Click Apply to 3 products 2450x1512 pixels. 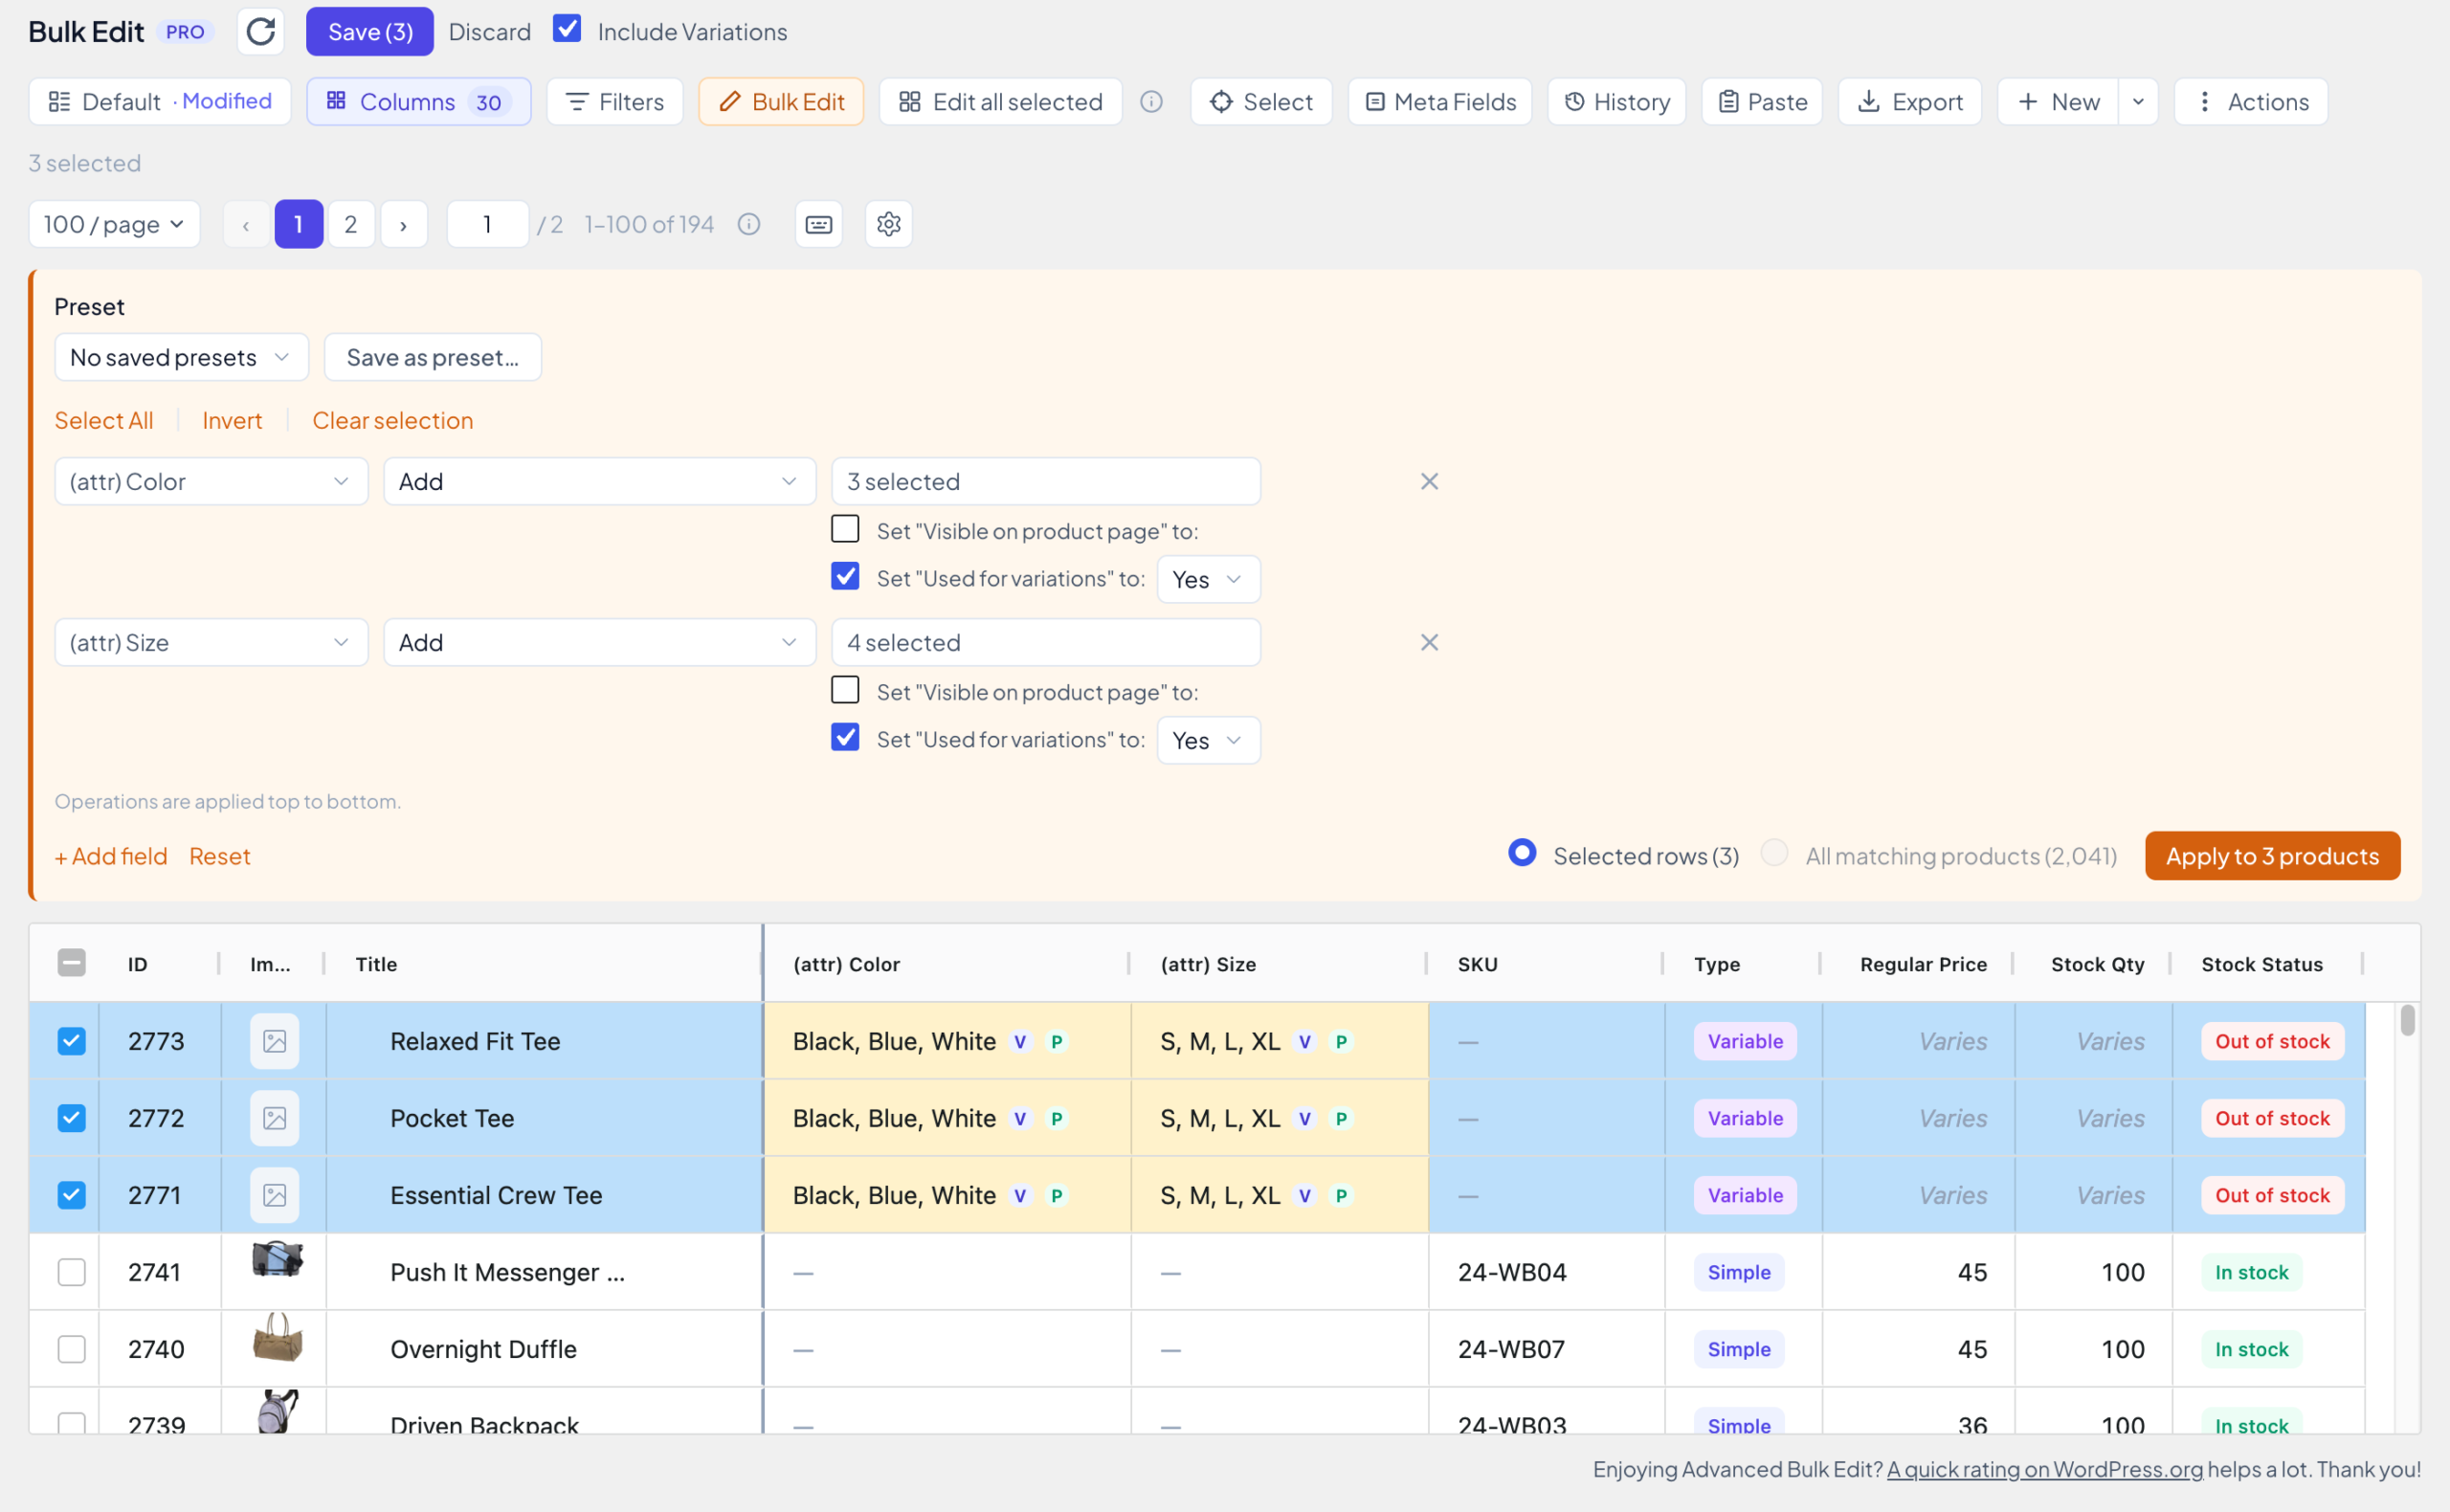(2272, 856)
